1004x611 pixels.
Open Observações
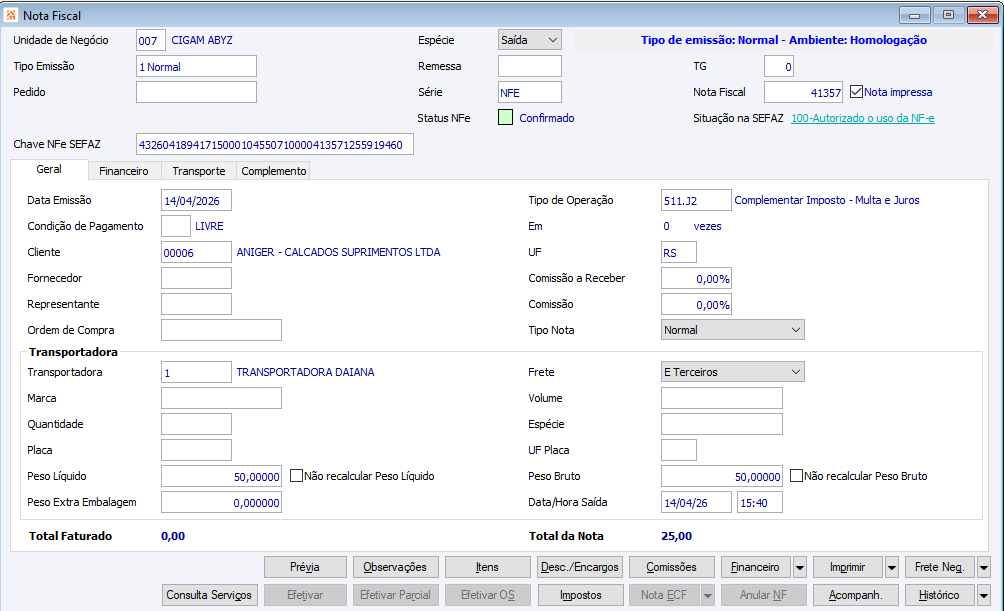395,567
